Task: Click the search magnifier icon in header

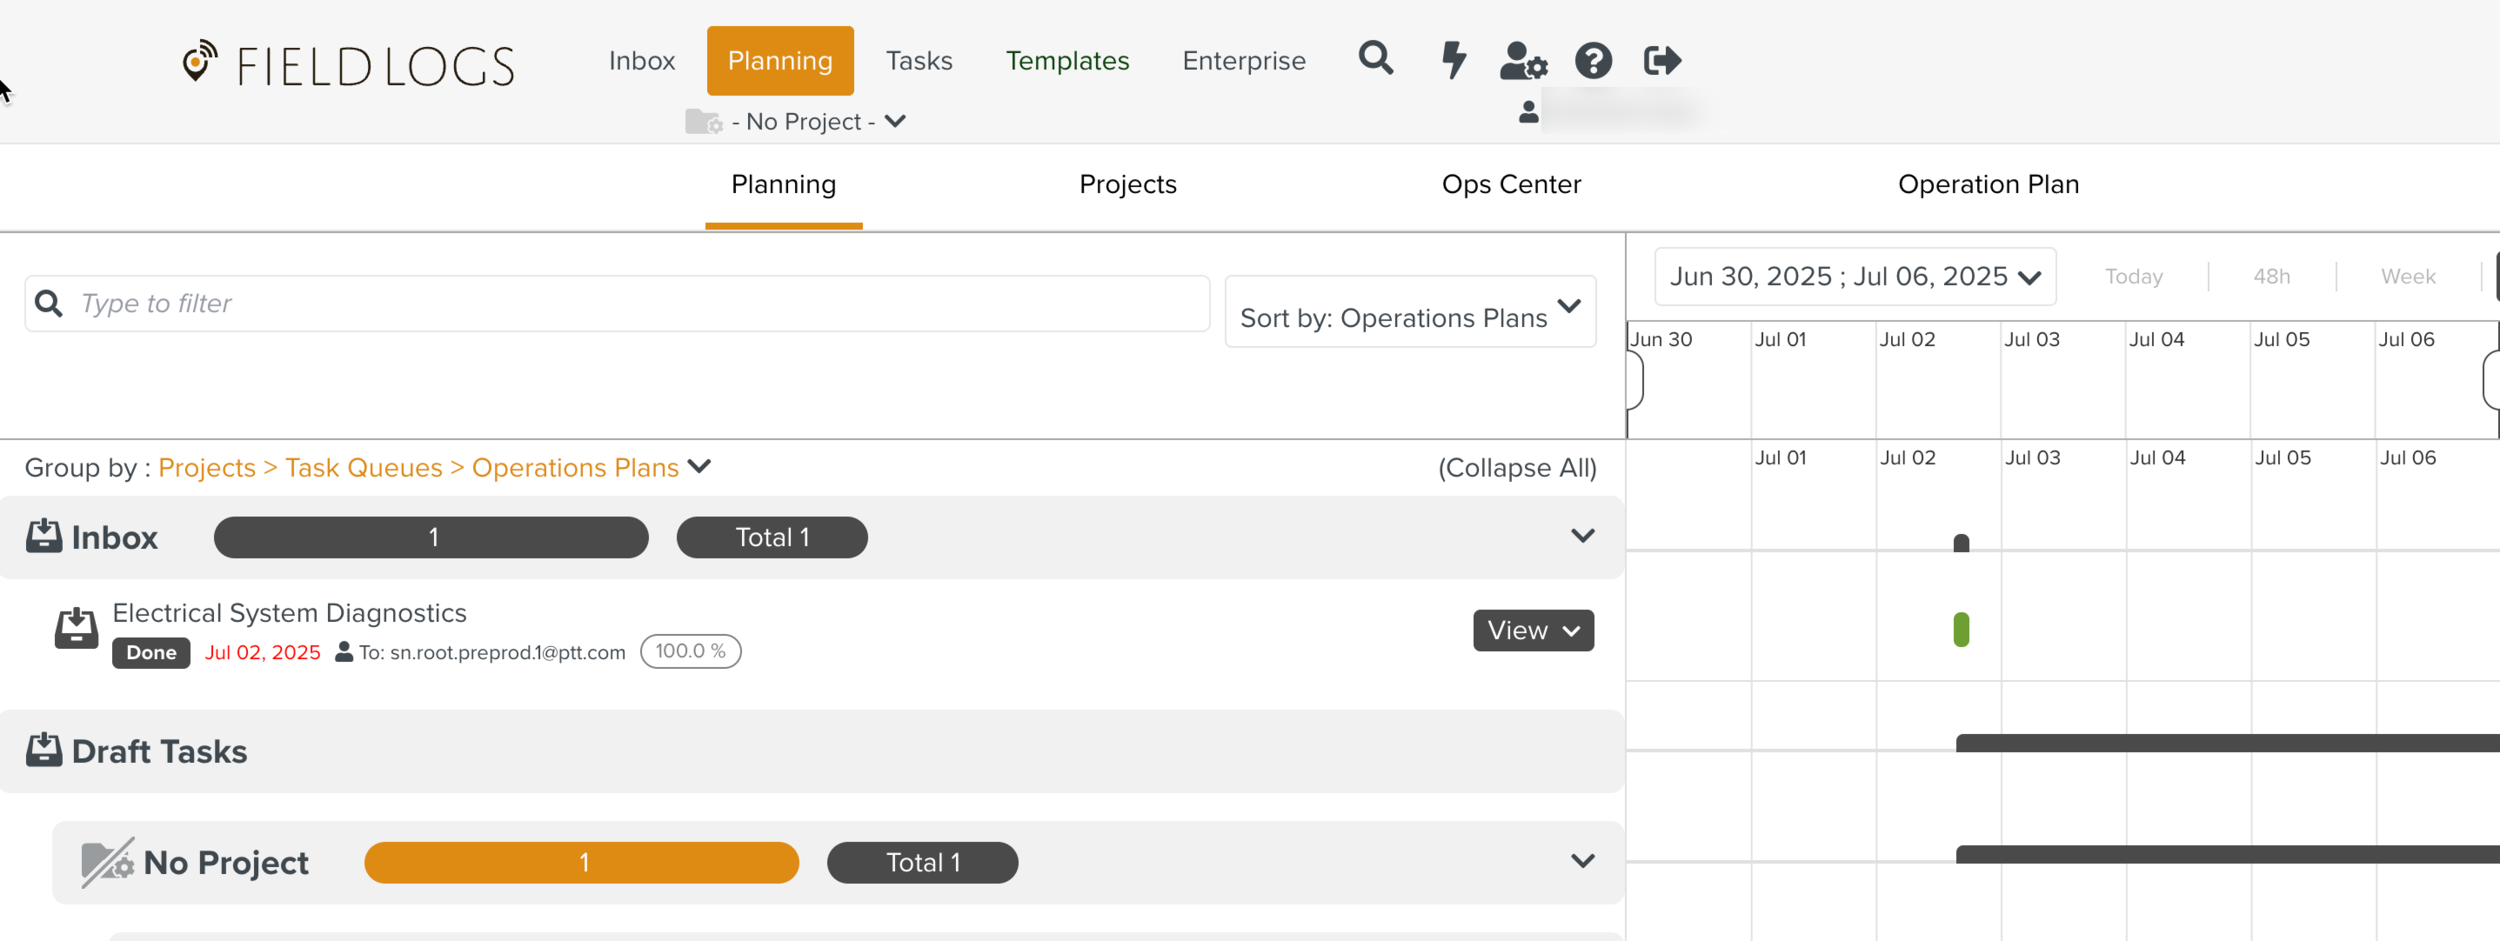Action: [x=1375, y=59]
